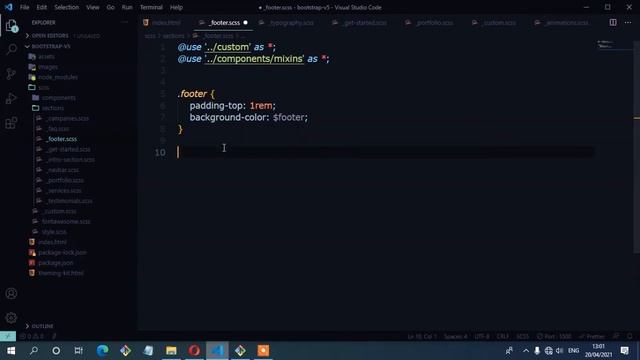Open Cortana circle on taskbar

click(56, 351)
